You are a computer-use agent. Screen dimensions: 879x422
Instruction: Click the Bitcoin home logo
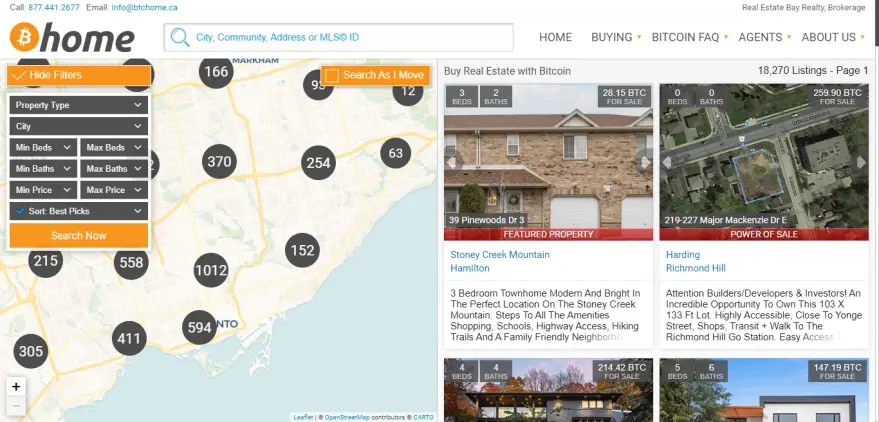coord(72,38)
